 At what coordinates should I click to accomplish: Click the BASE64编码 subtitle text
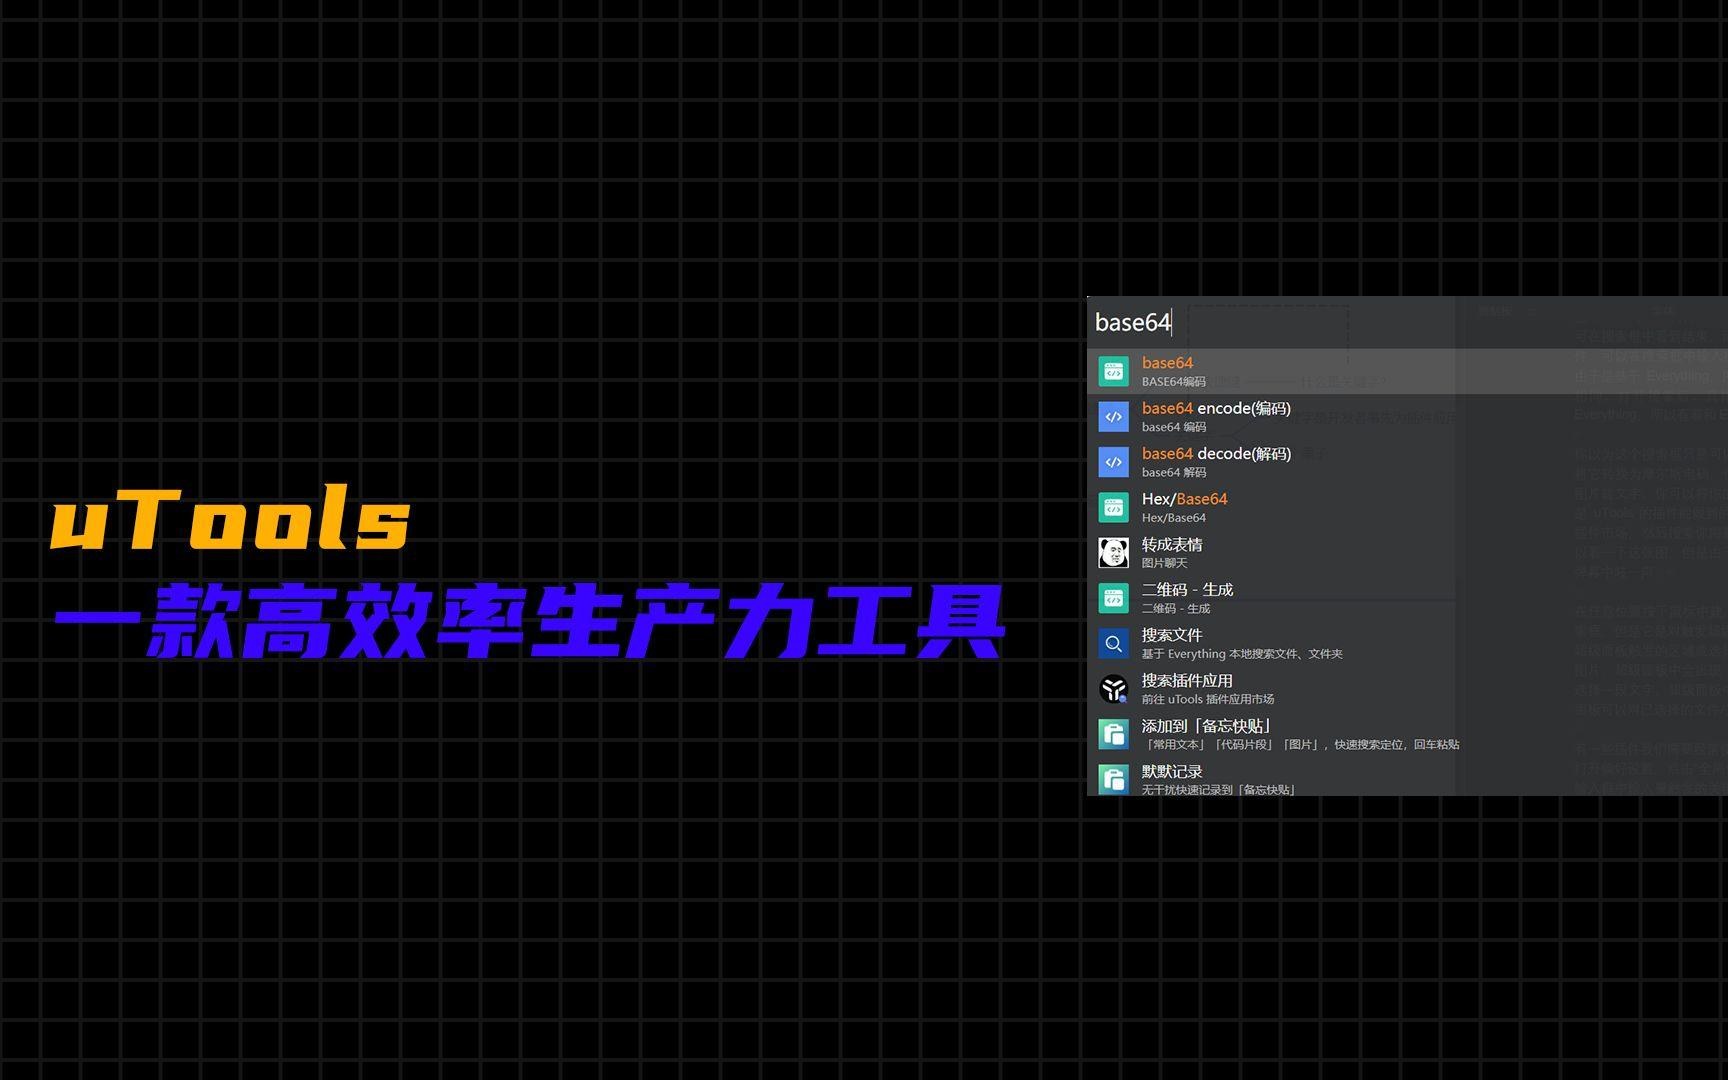tap(1174, 382)
